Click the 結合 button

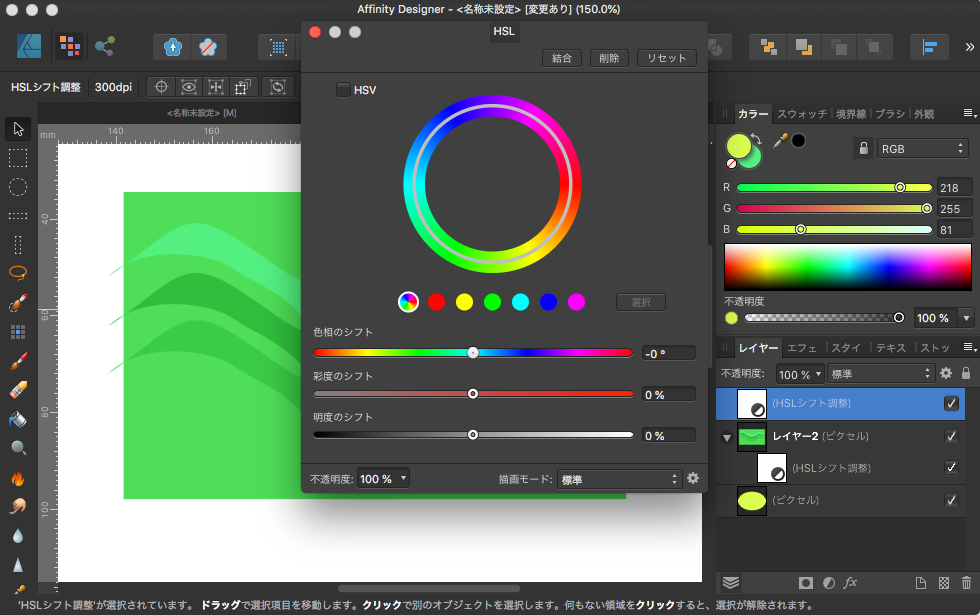(562, 58)
